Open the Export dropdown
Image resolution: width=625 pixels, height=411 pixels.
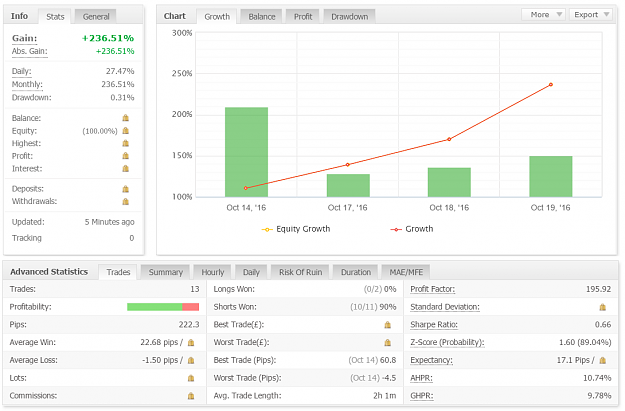pos(591,15)
